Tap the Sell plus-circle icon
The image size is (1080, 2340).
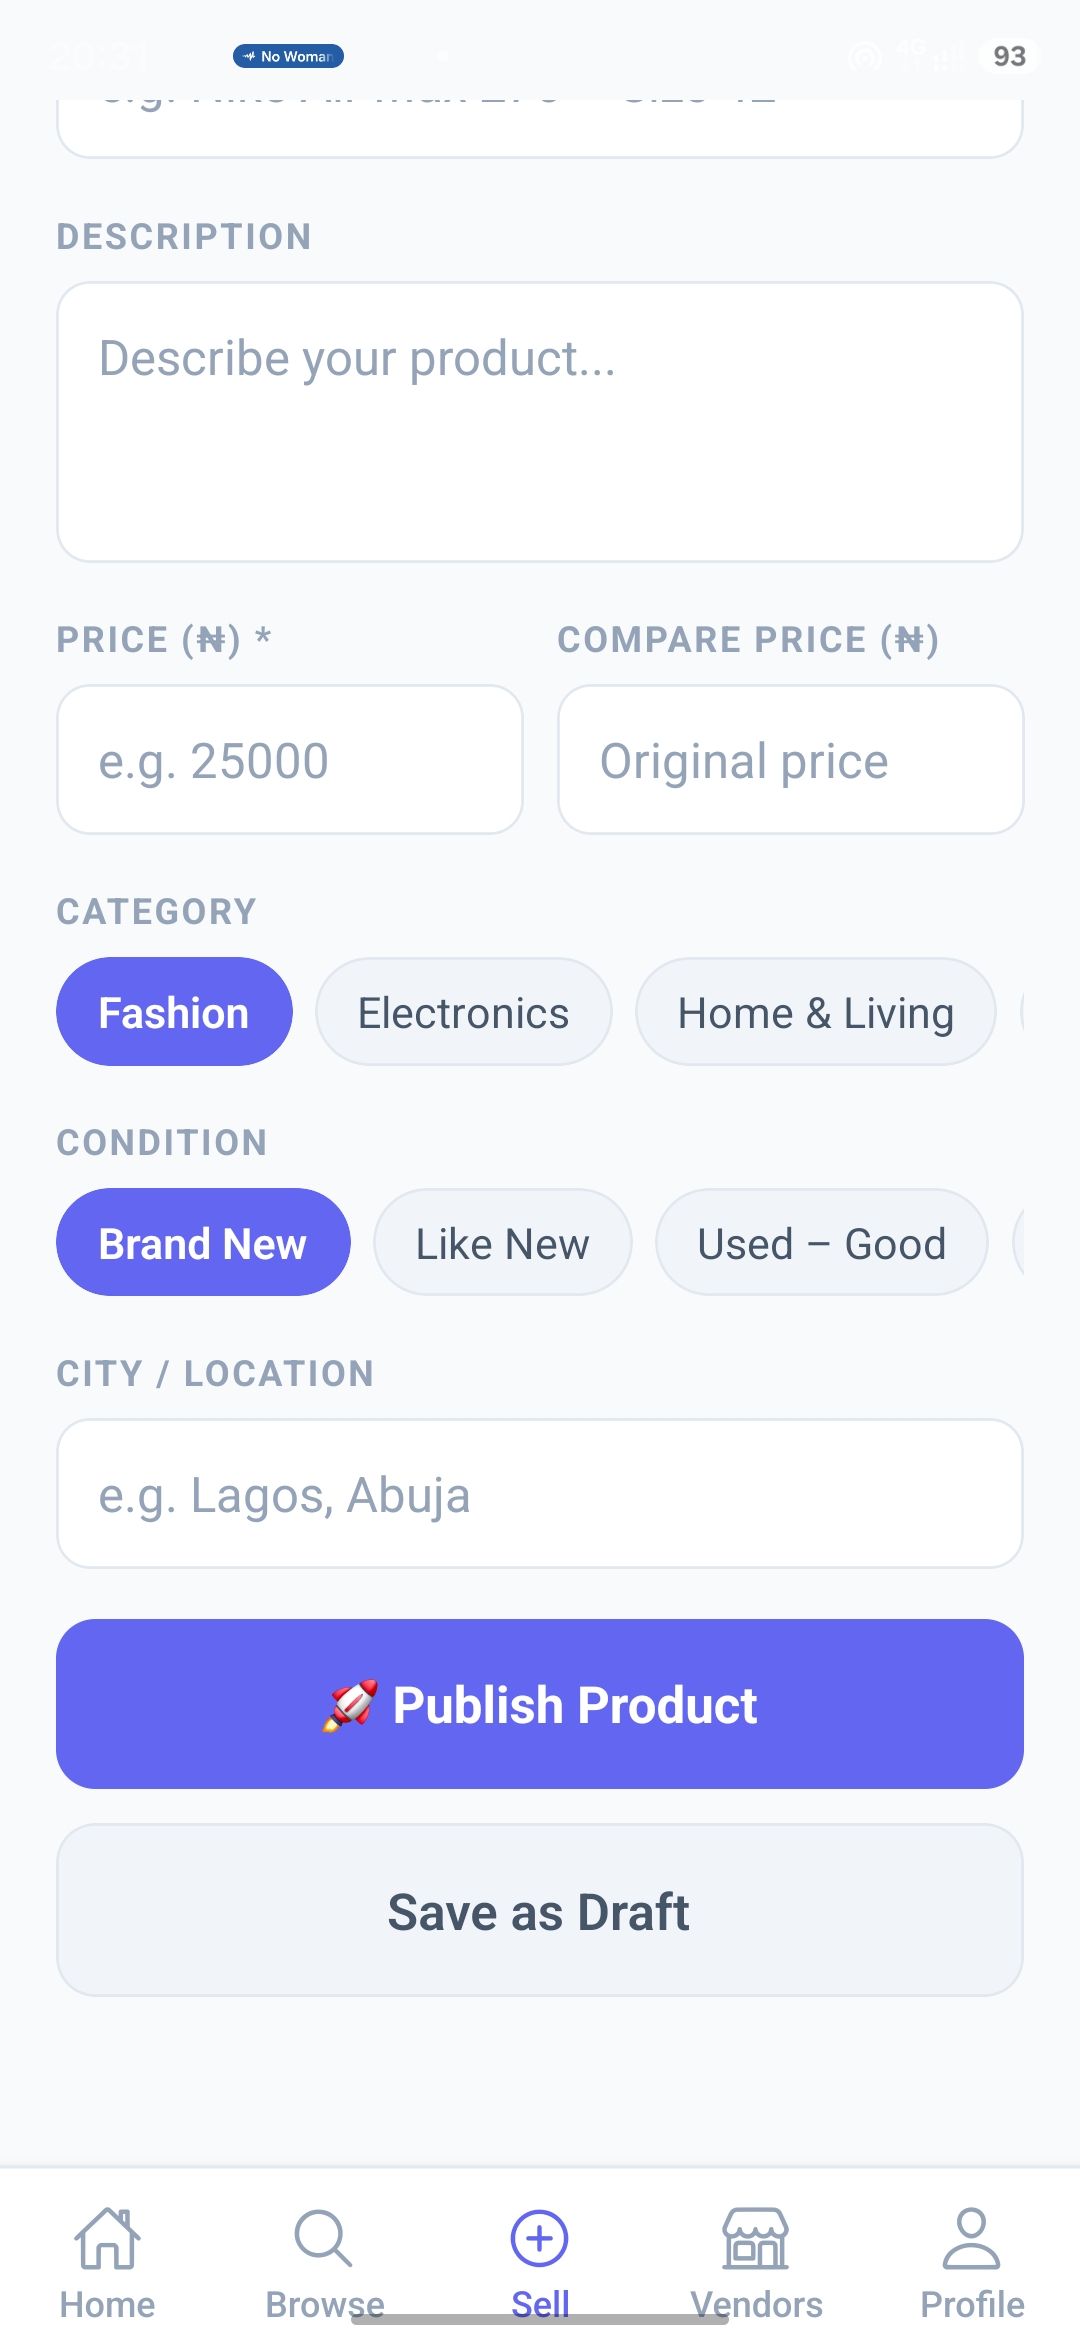click(x=540, y=2238)
